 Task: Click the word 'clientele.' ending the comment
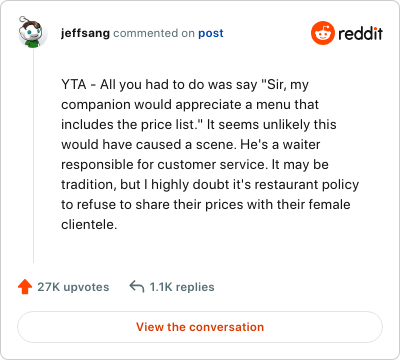89,224
